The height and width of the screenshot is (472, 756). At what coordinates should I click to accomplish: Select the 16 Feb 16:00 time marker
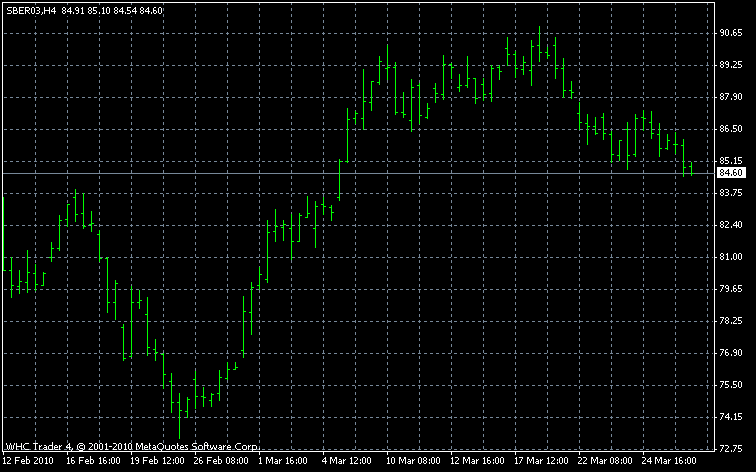[93, 462]
